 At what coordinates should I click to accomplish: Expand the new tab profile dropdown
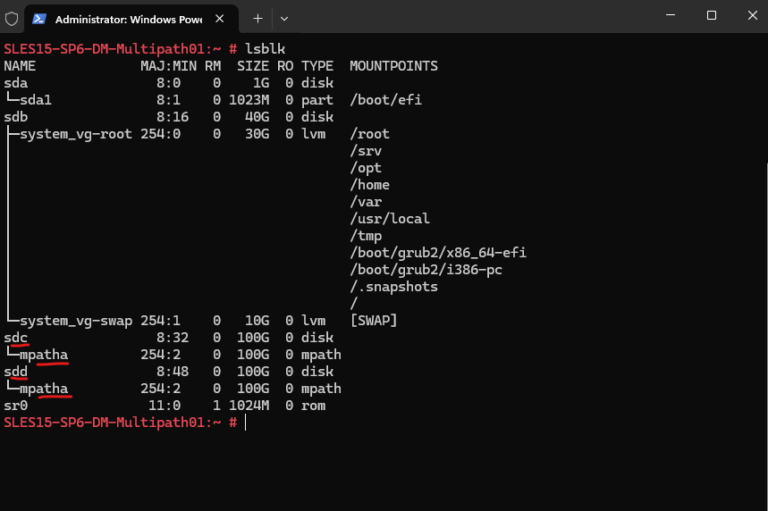(x=284, y=18)
